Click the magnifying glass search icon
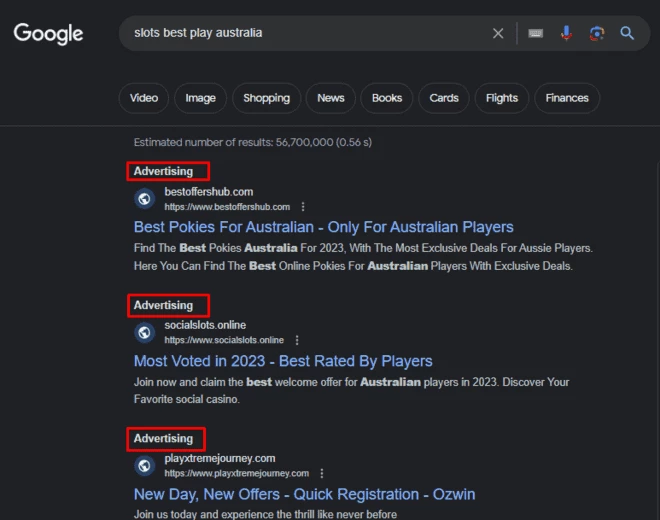This screenshot has width=660, height=520. (627, 33)
